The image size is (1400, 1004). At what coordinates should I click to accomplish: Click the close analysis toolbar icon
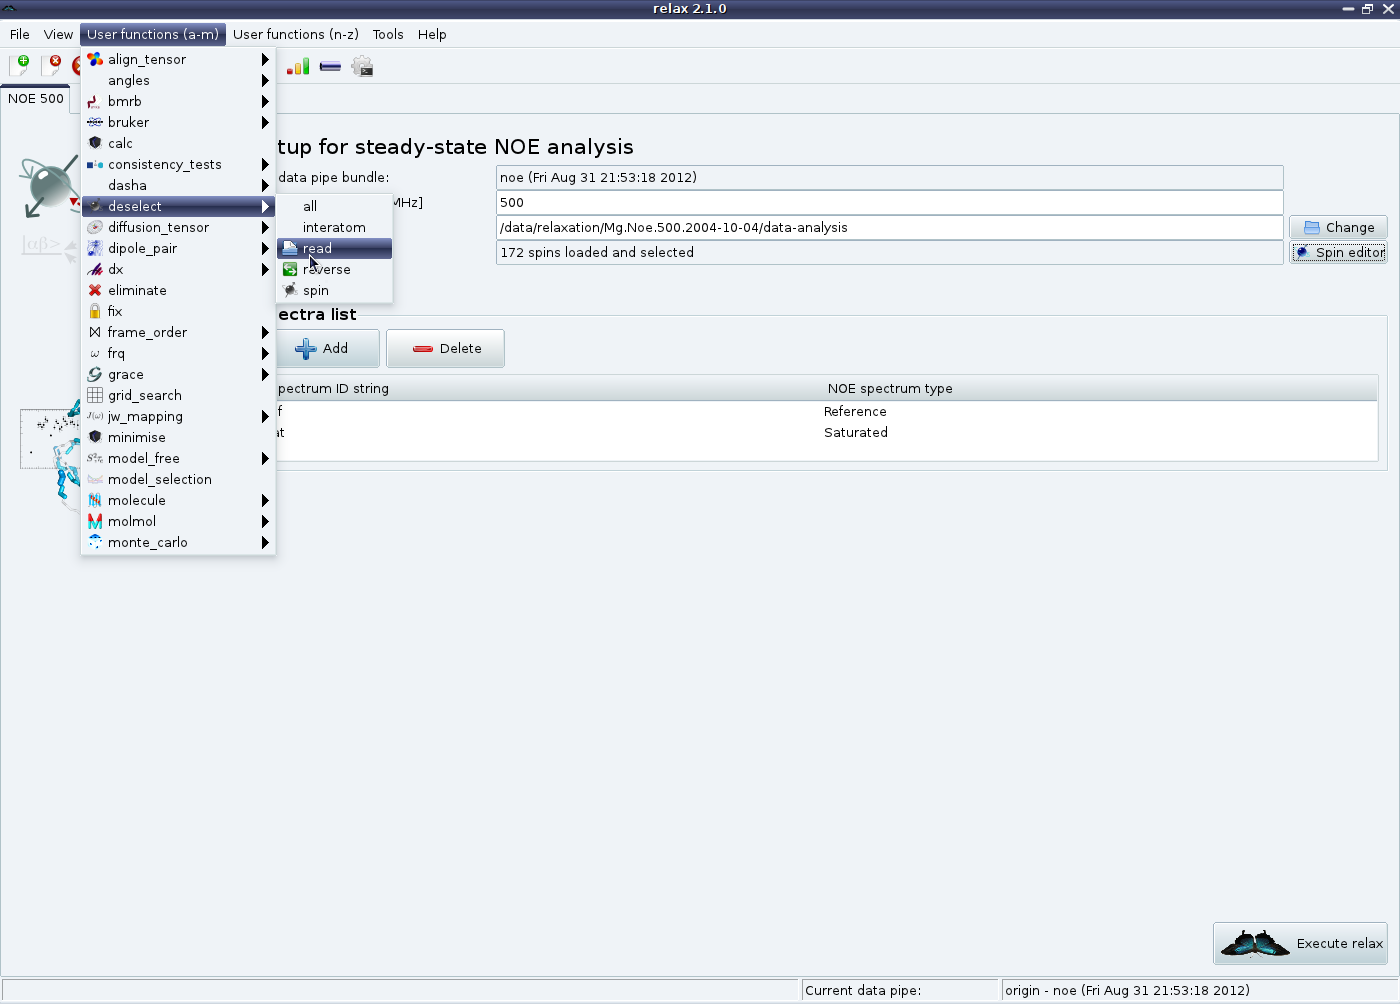(x=52, y=66)
